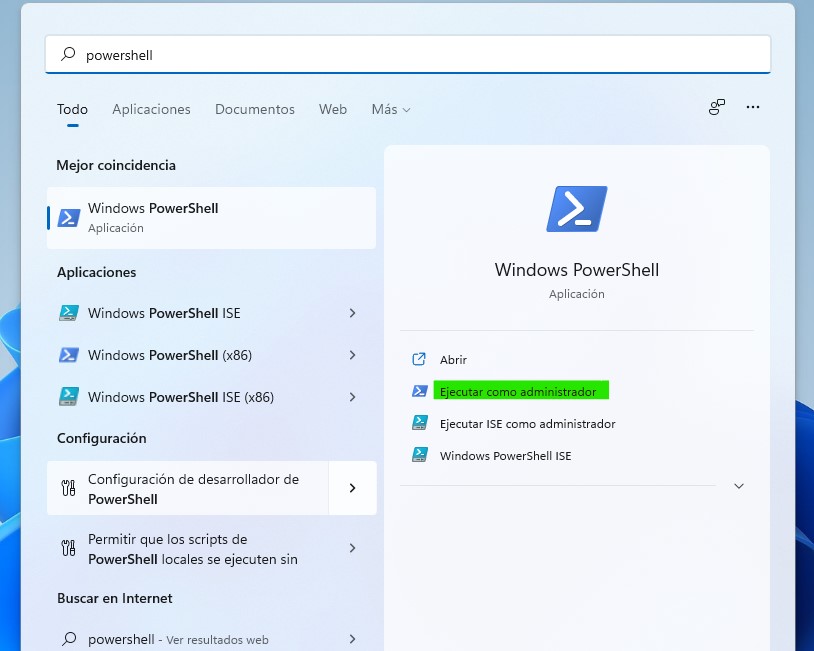Click Abrir in the details pane
814x651 pixels.
click(453, 360)
